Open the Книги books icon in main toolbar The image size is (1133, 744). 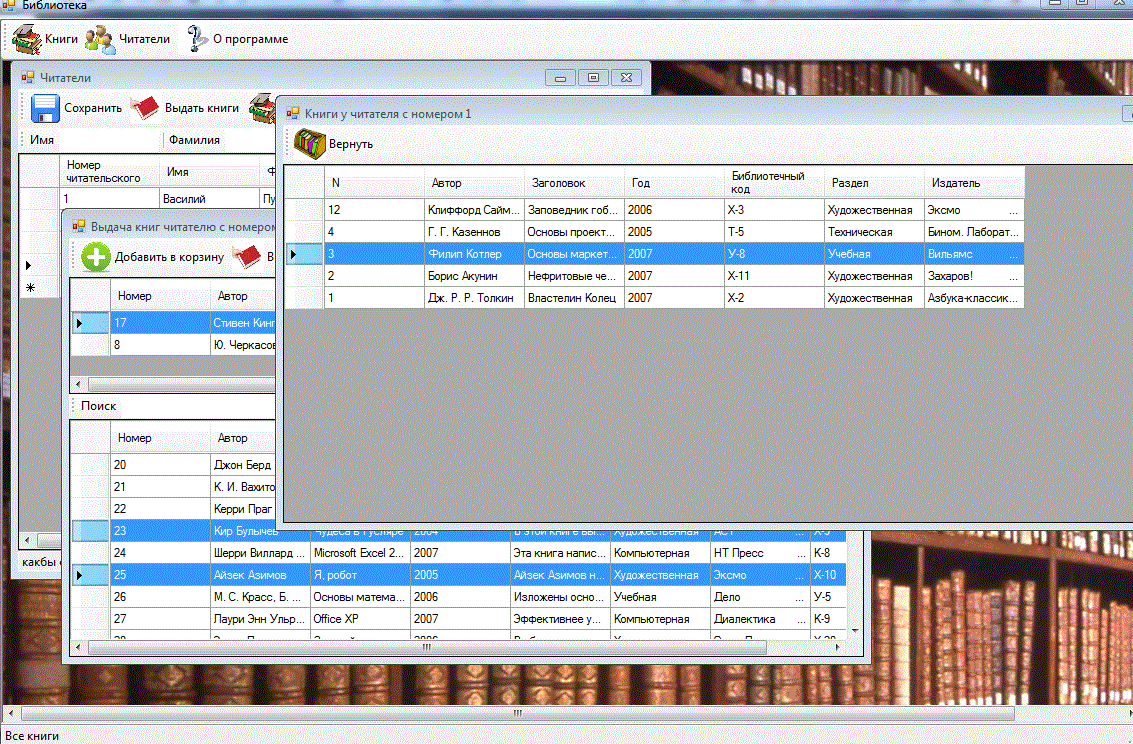[x=26, y=39]
